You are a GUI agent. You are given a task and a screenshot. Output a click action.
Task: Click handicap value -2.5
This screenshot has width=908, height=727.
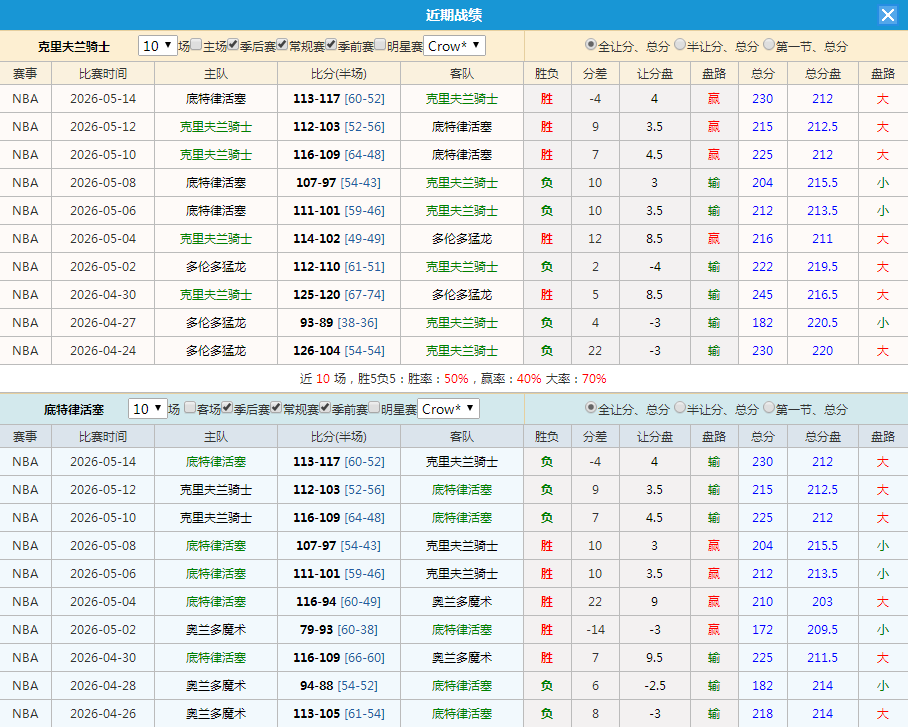pyautogui.click(x=654, y=686)
